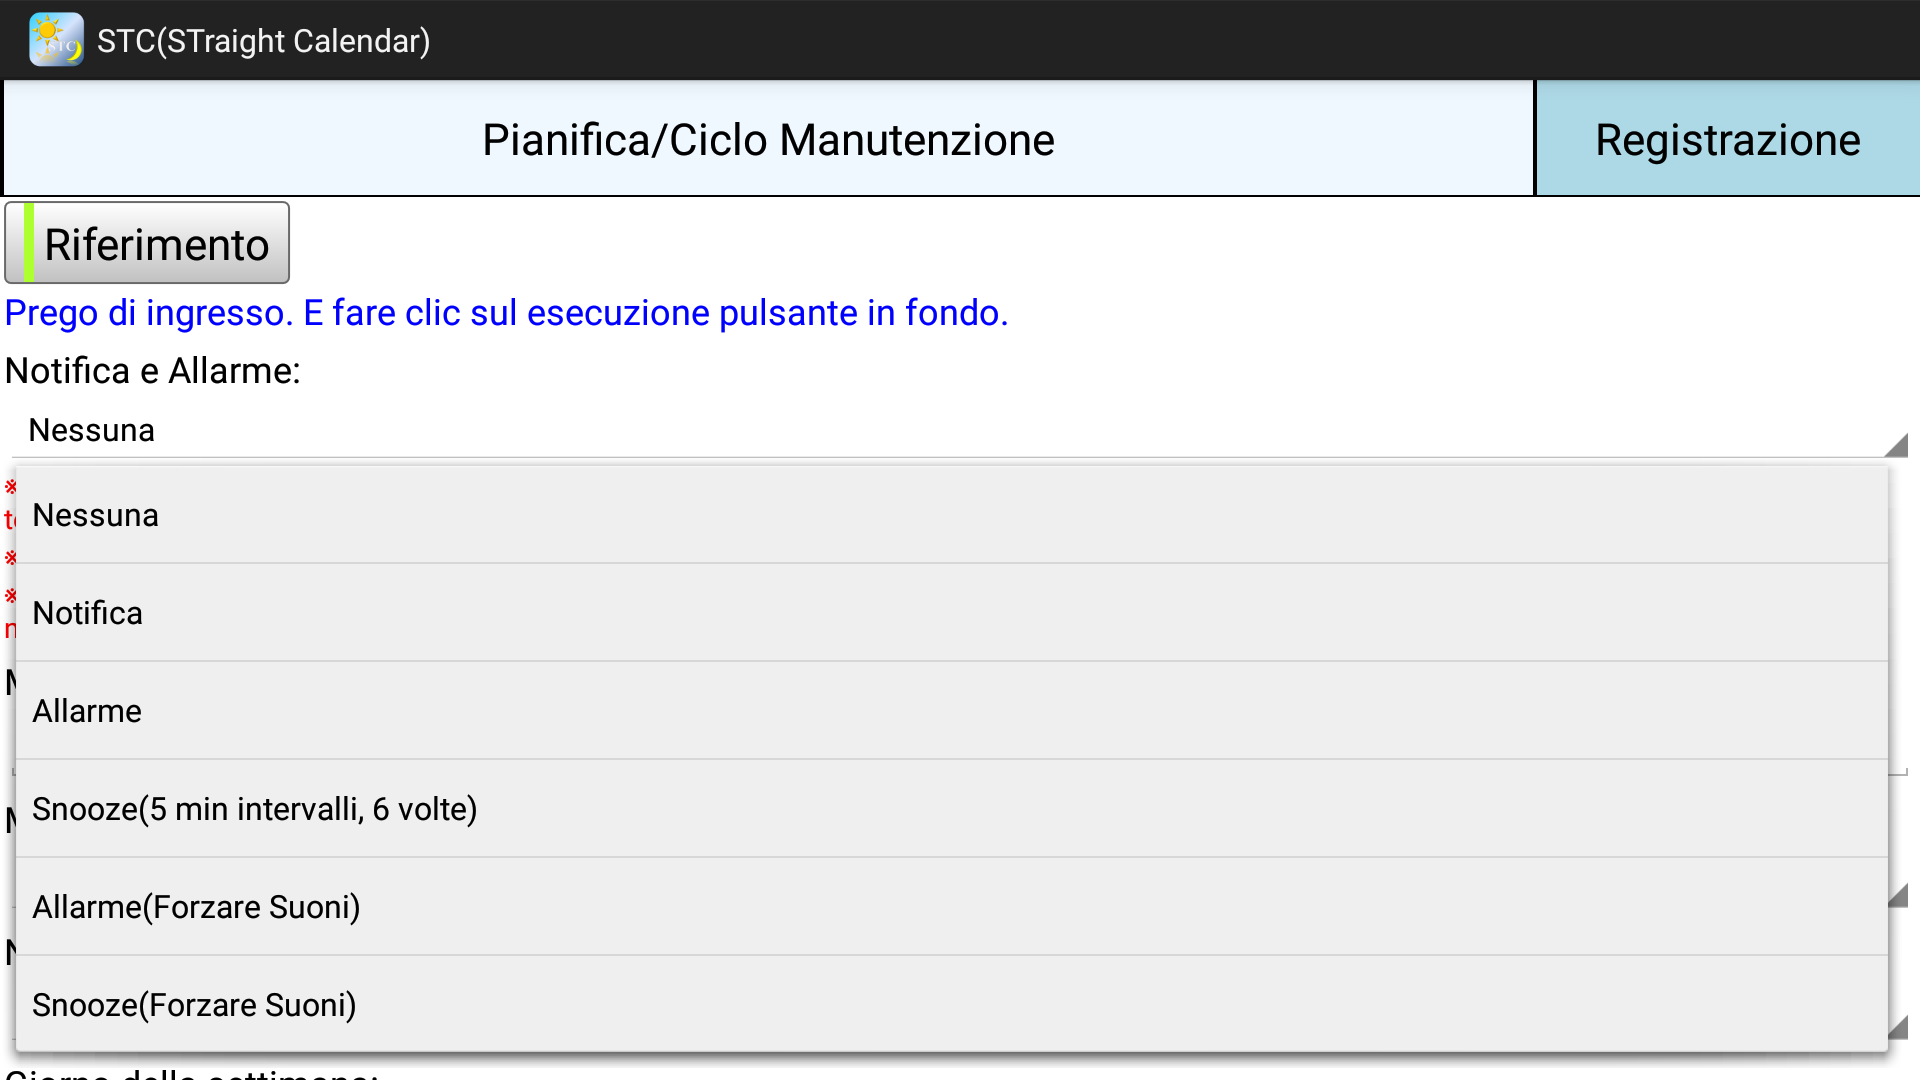1920x1080 pixels.
Task: Pick Snooze(5 min intervalli, 6 volte)
Action: click(254, 809)
